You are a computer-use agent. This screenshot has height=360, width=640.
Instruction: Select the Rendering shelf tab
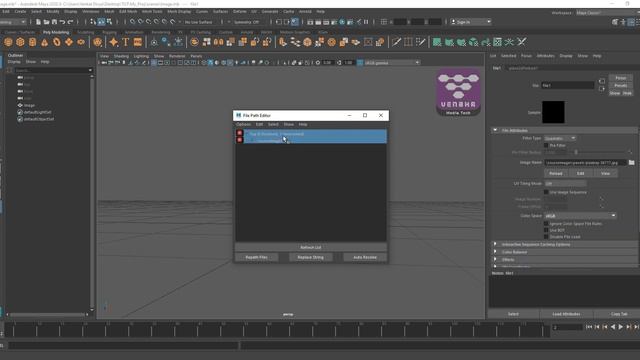pyautogui.click(x=161, y=32)
